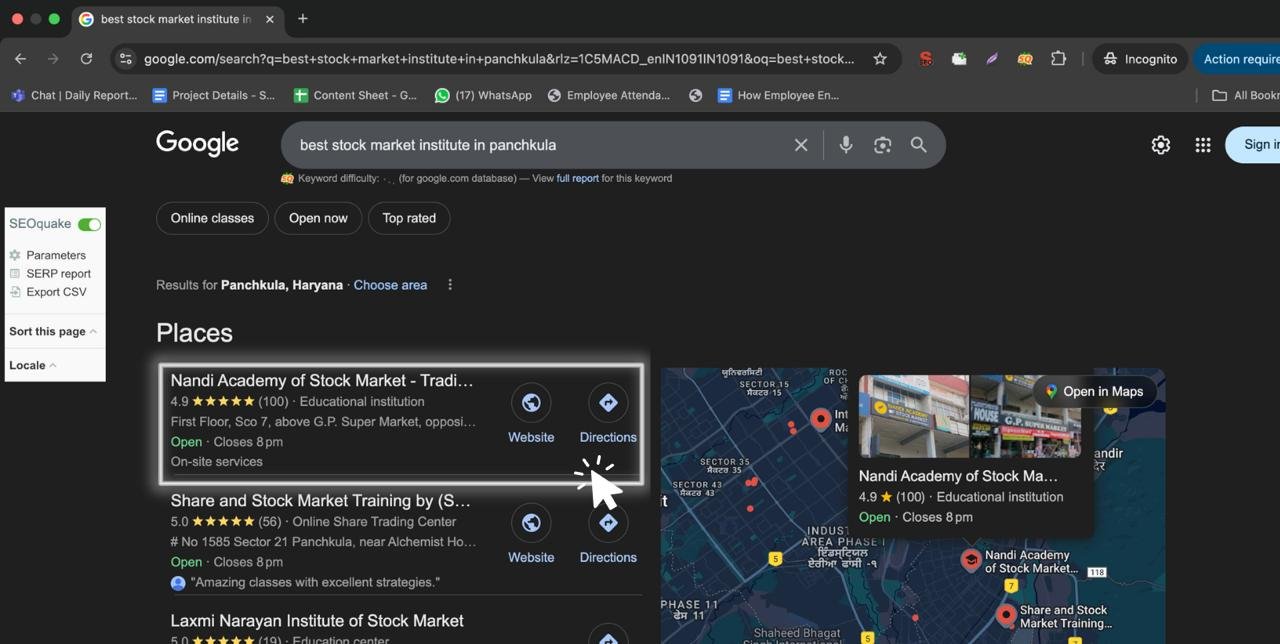
Task: Click the Nandi Academy storefront photo
Action: click(914, 416)
